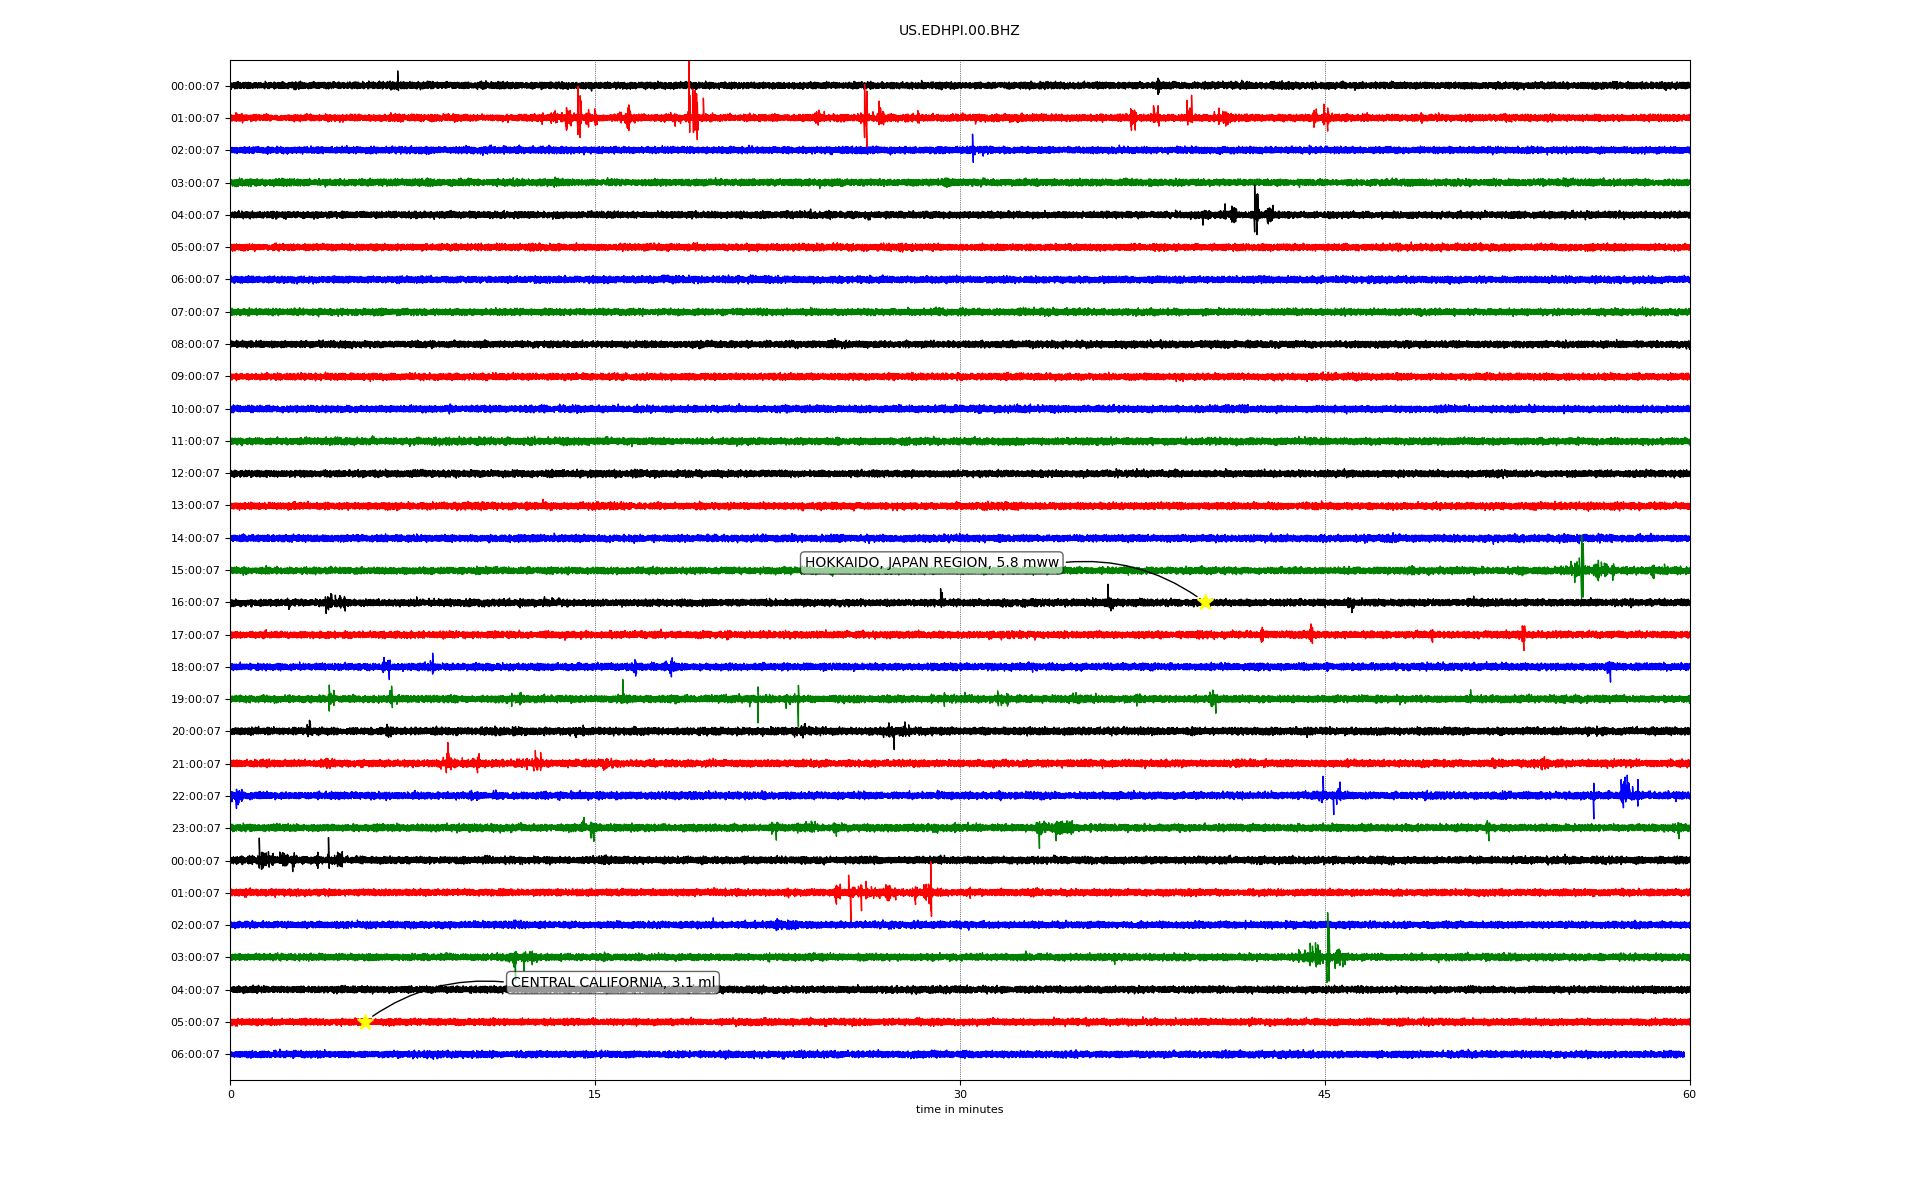Click the black burst on 04:00:07 trace
The width and height of the screenshot is (1920, 1200).
click(1256, 212)
